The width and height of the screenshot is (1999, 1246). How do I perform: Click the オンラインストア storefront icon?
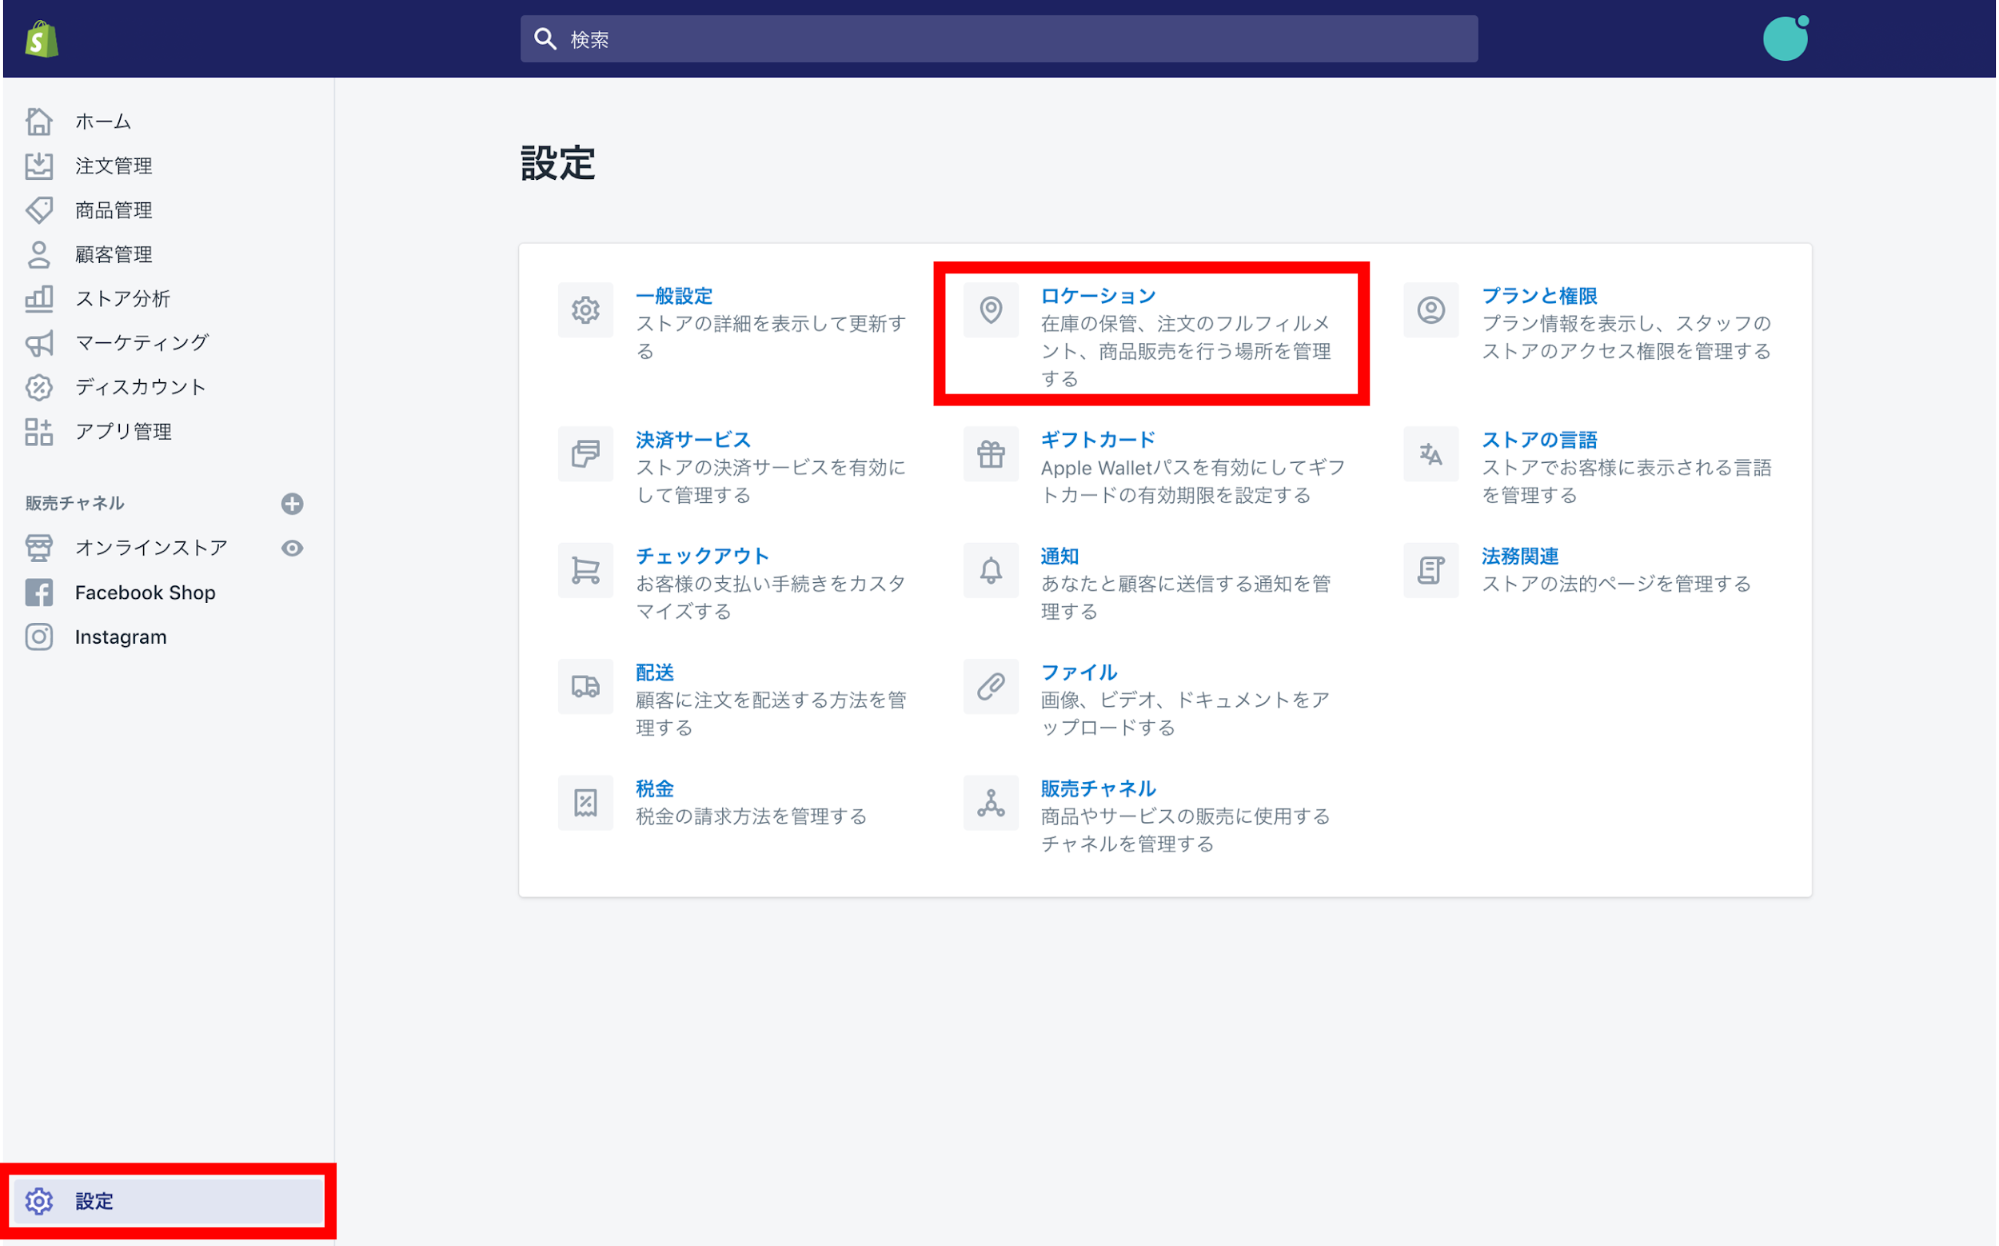tap(39, 548)
